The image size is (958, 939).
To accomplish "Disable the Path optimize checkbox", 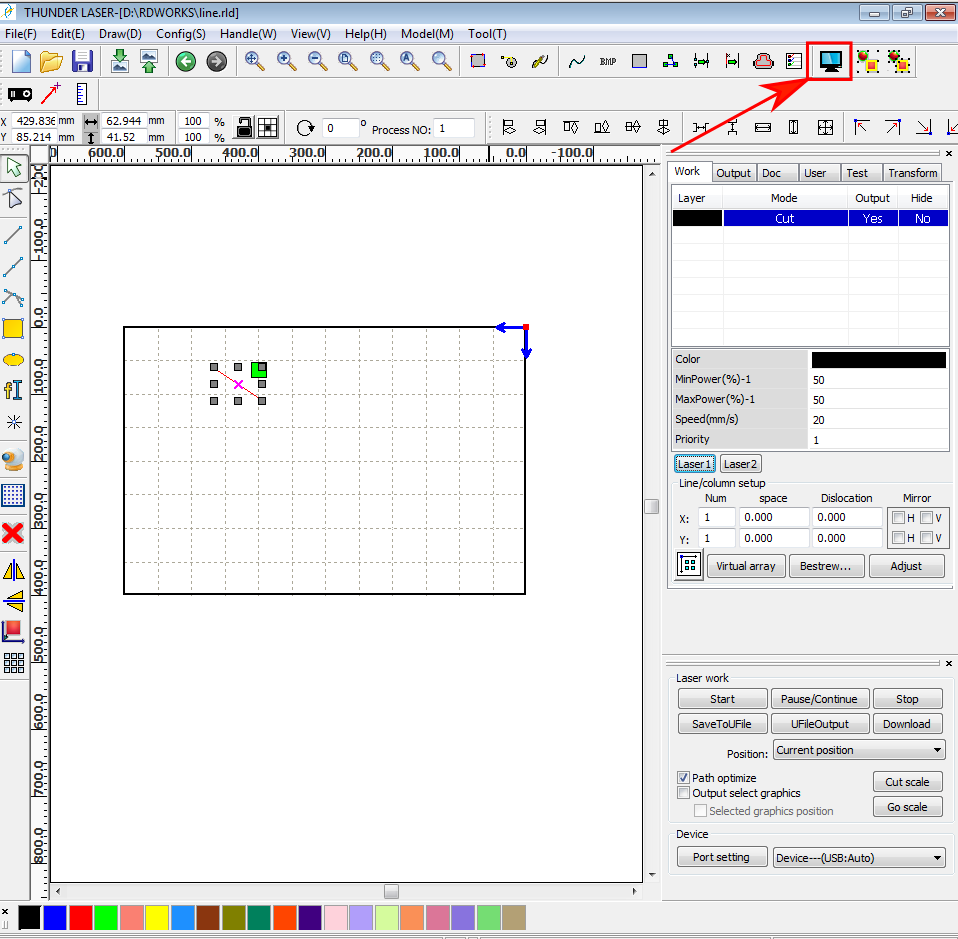I will 683,778.
